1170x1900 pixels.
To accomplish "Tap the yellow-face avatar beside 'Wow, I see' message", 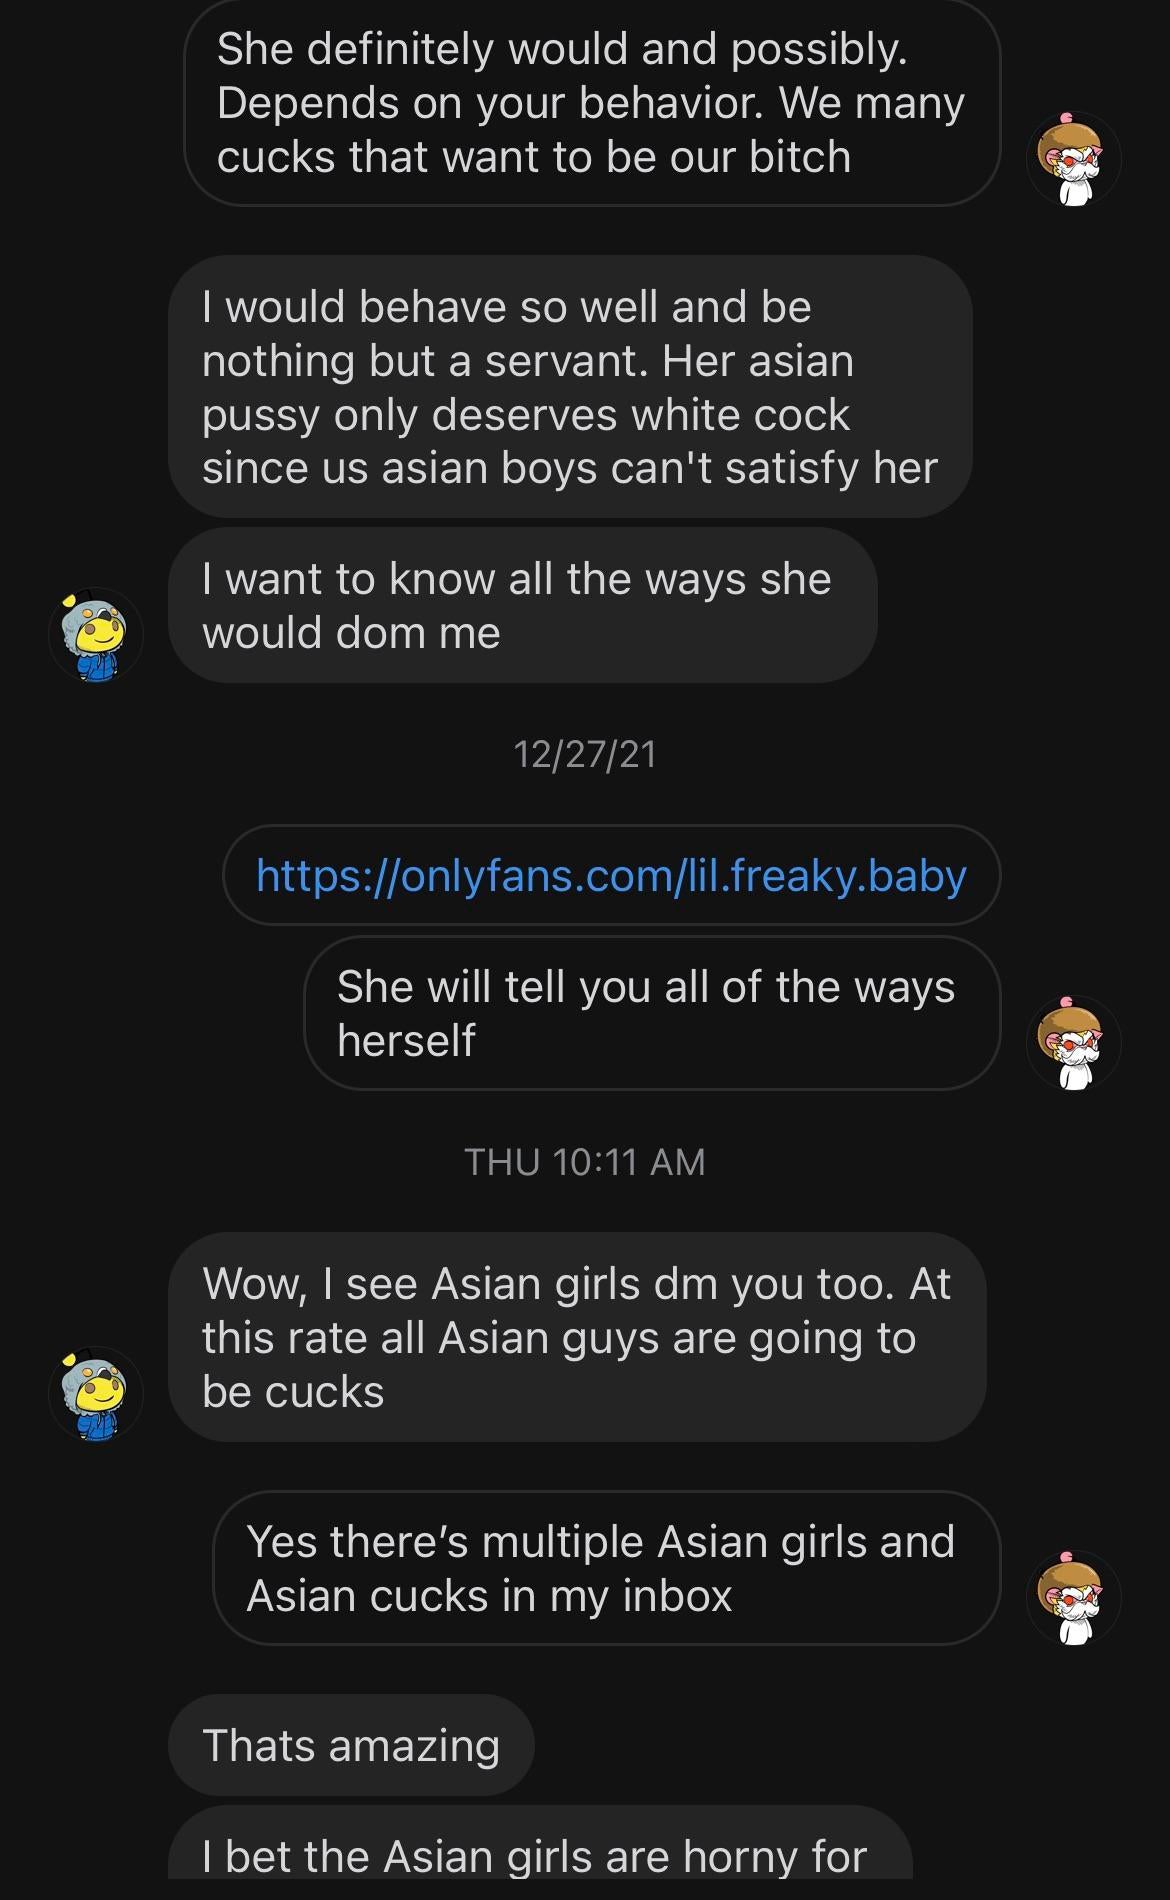I will click(x=96, y=1393).
